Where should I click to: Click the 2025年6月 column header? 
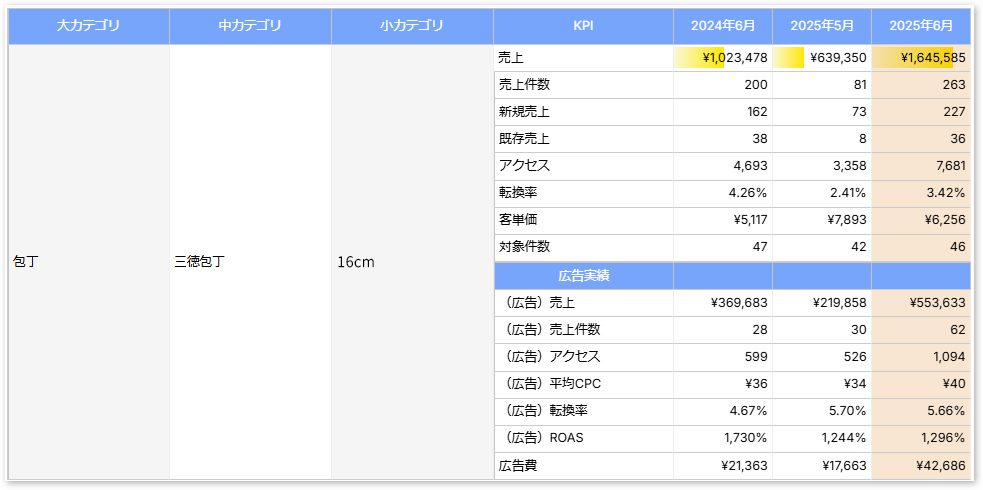(x=921, y=26)
